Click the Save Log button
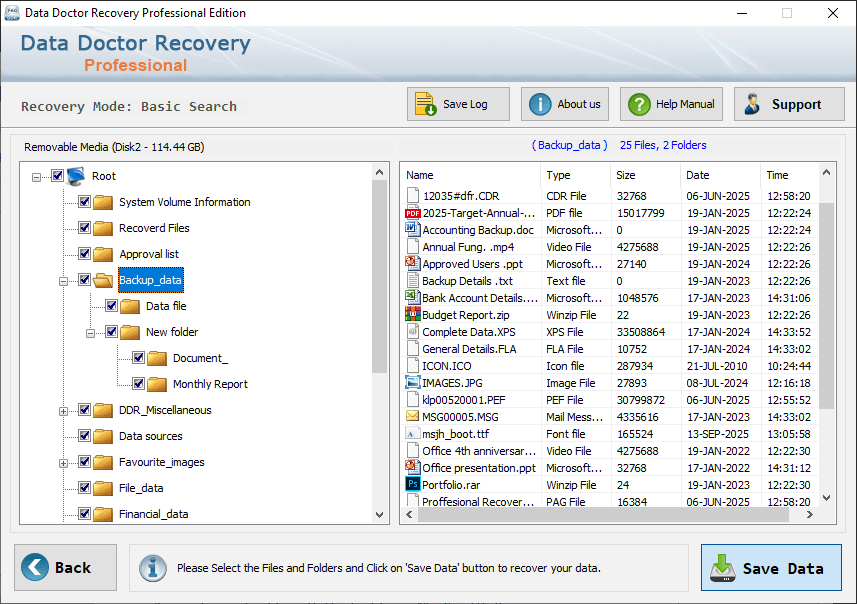Screen dimensions: 857x604 pyautogui.click(x=458, y=104)
